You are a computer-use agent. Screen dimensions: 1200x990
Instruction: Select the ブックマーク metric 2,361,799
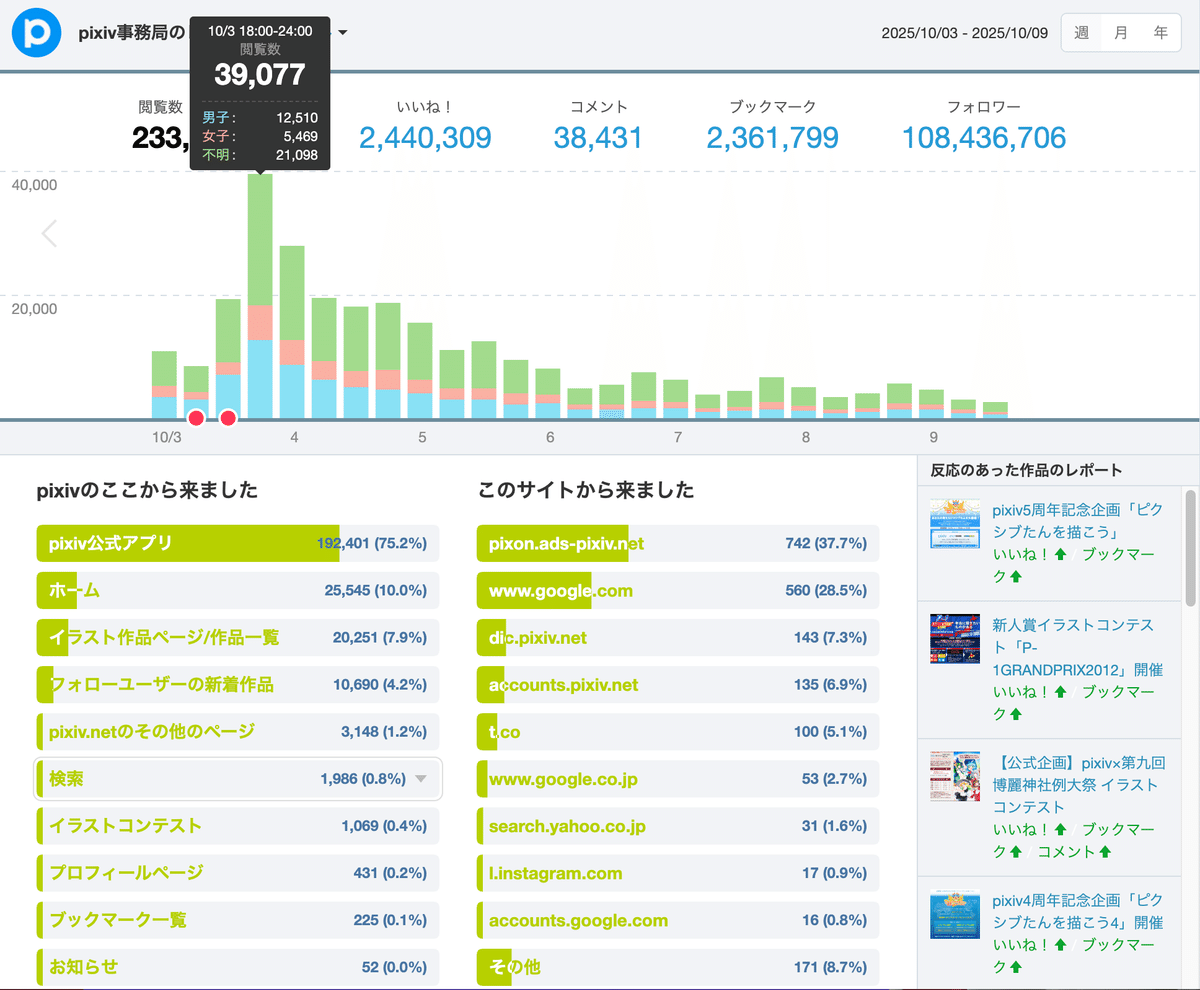point(772,137)
